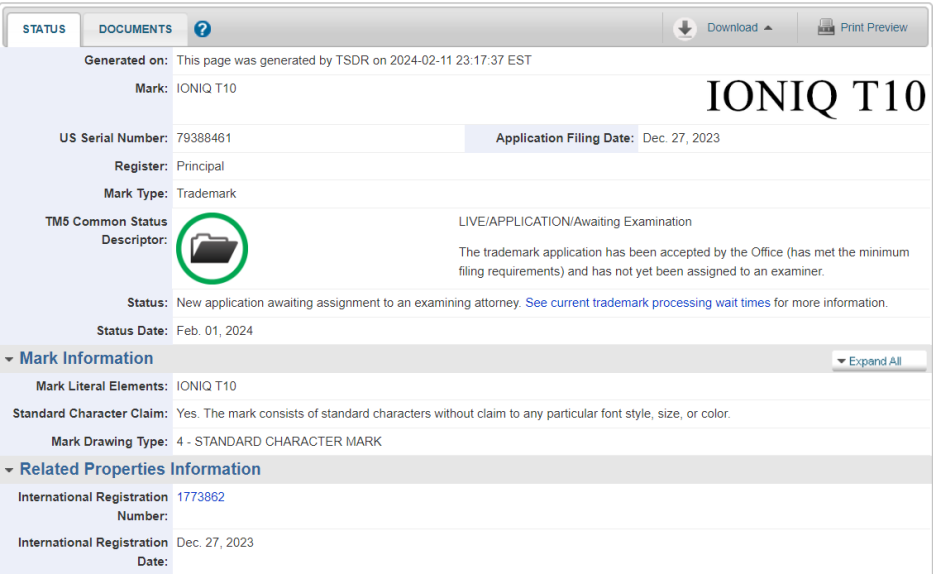Open Print Preview
936x574 pixels.
click(873, 27)
